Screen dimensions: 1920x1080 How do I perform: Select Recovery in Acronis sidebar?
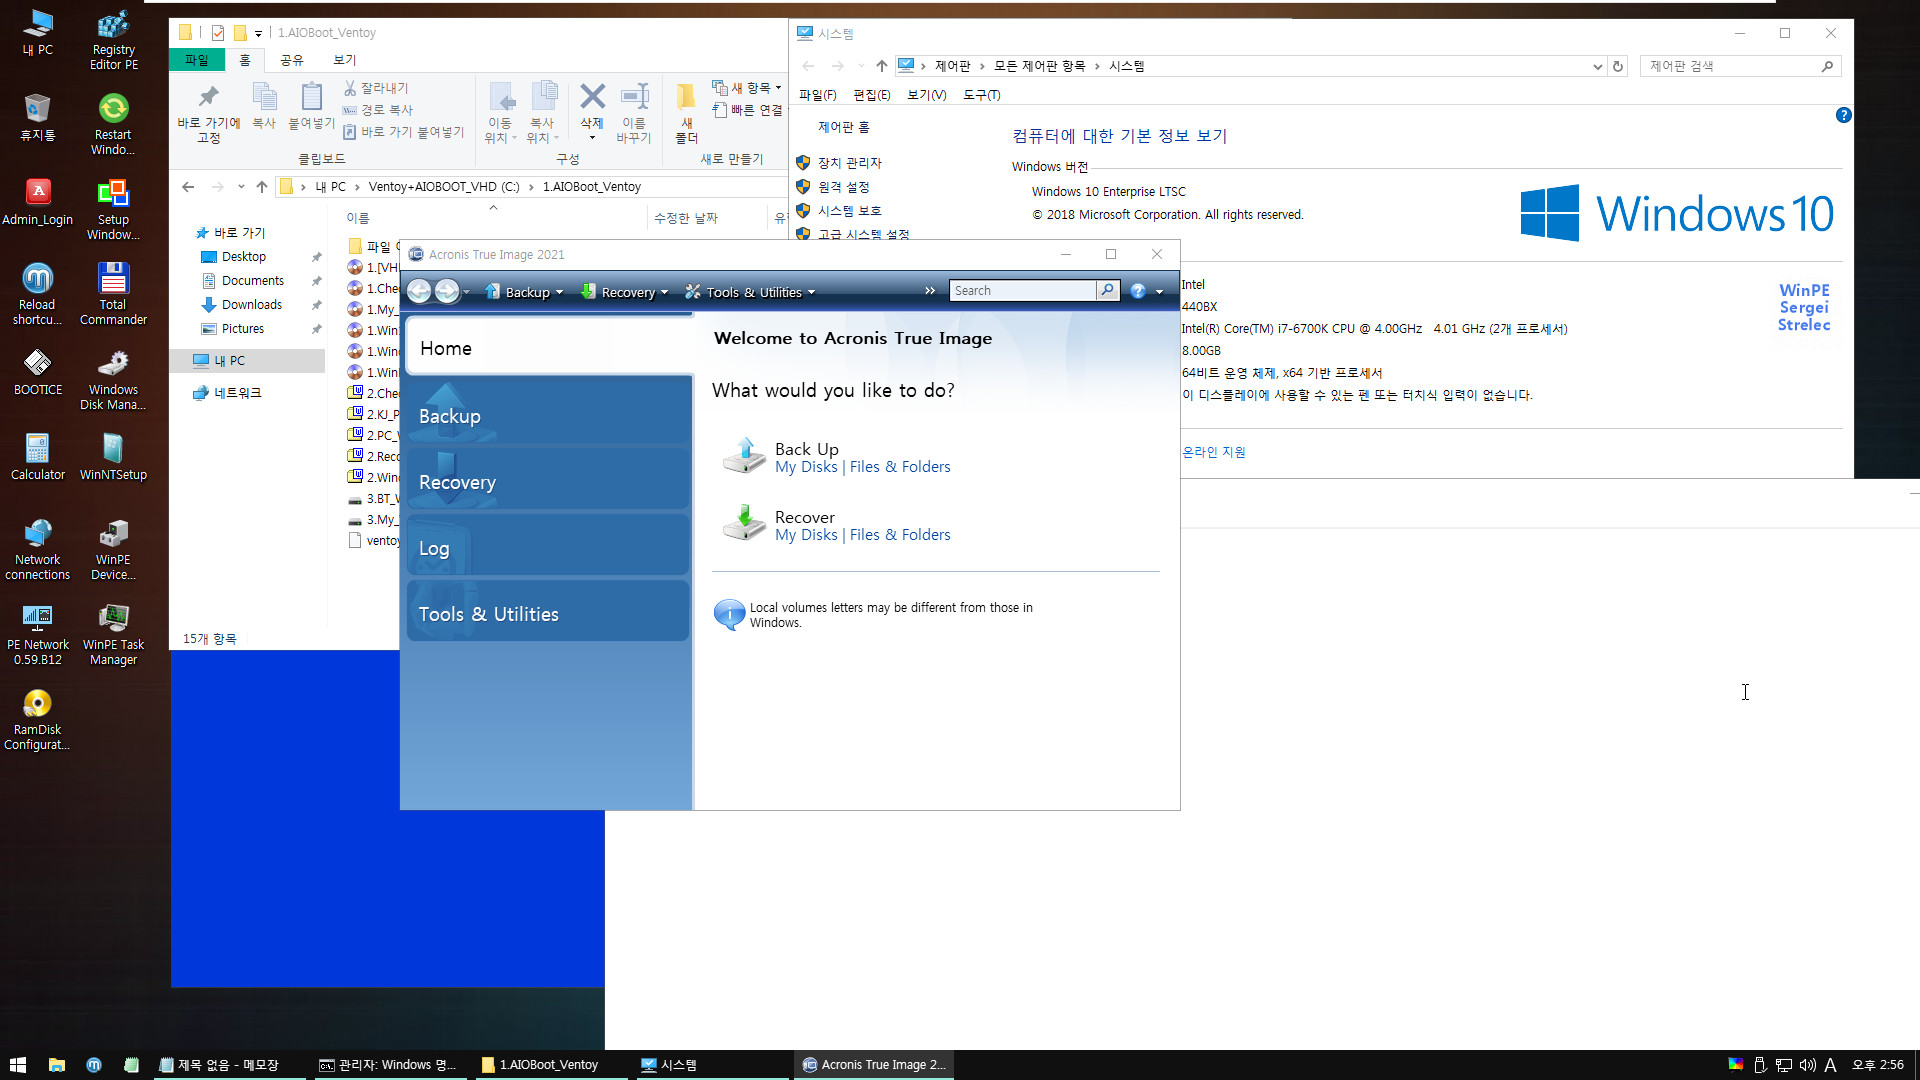pos(549,480)
